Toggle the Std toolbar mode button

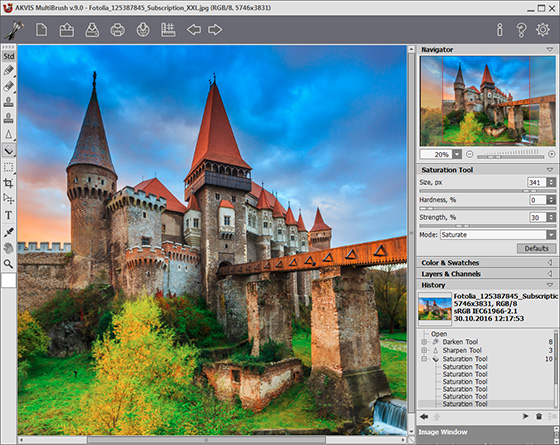(9, 56)
